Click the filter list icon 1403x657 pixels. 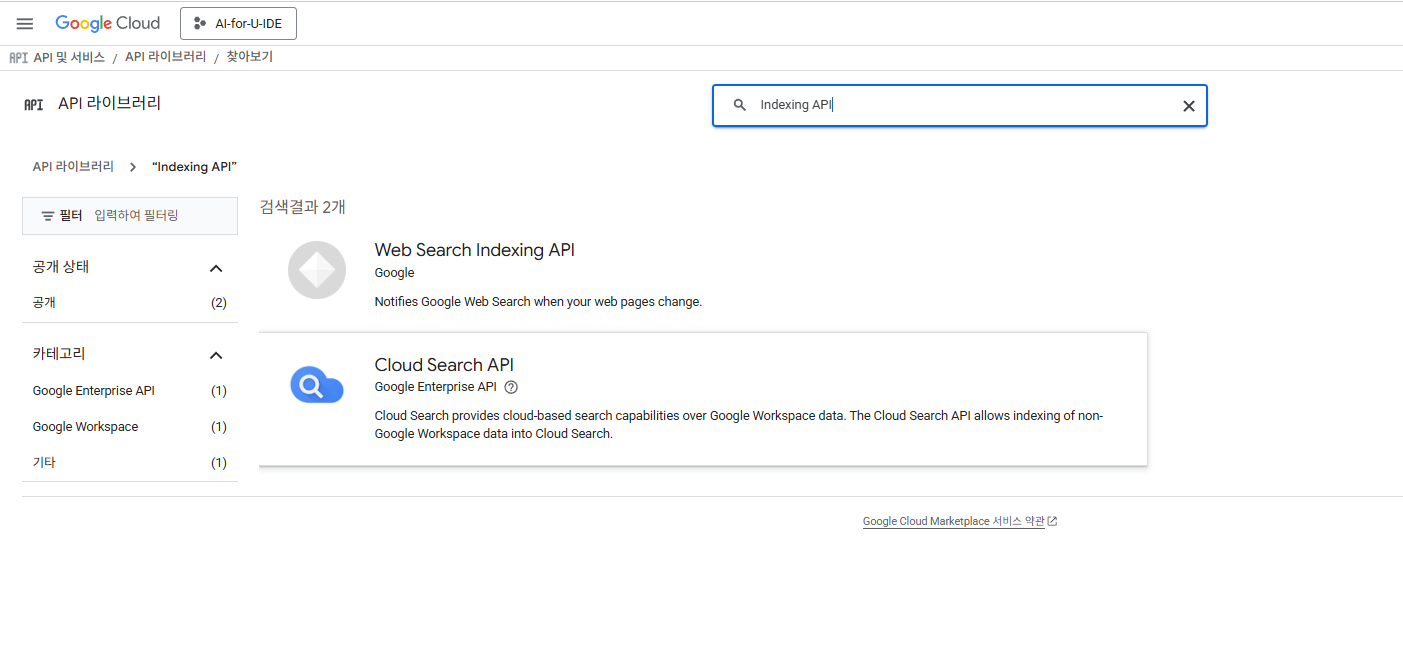47,216
